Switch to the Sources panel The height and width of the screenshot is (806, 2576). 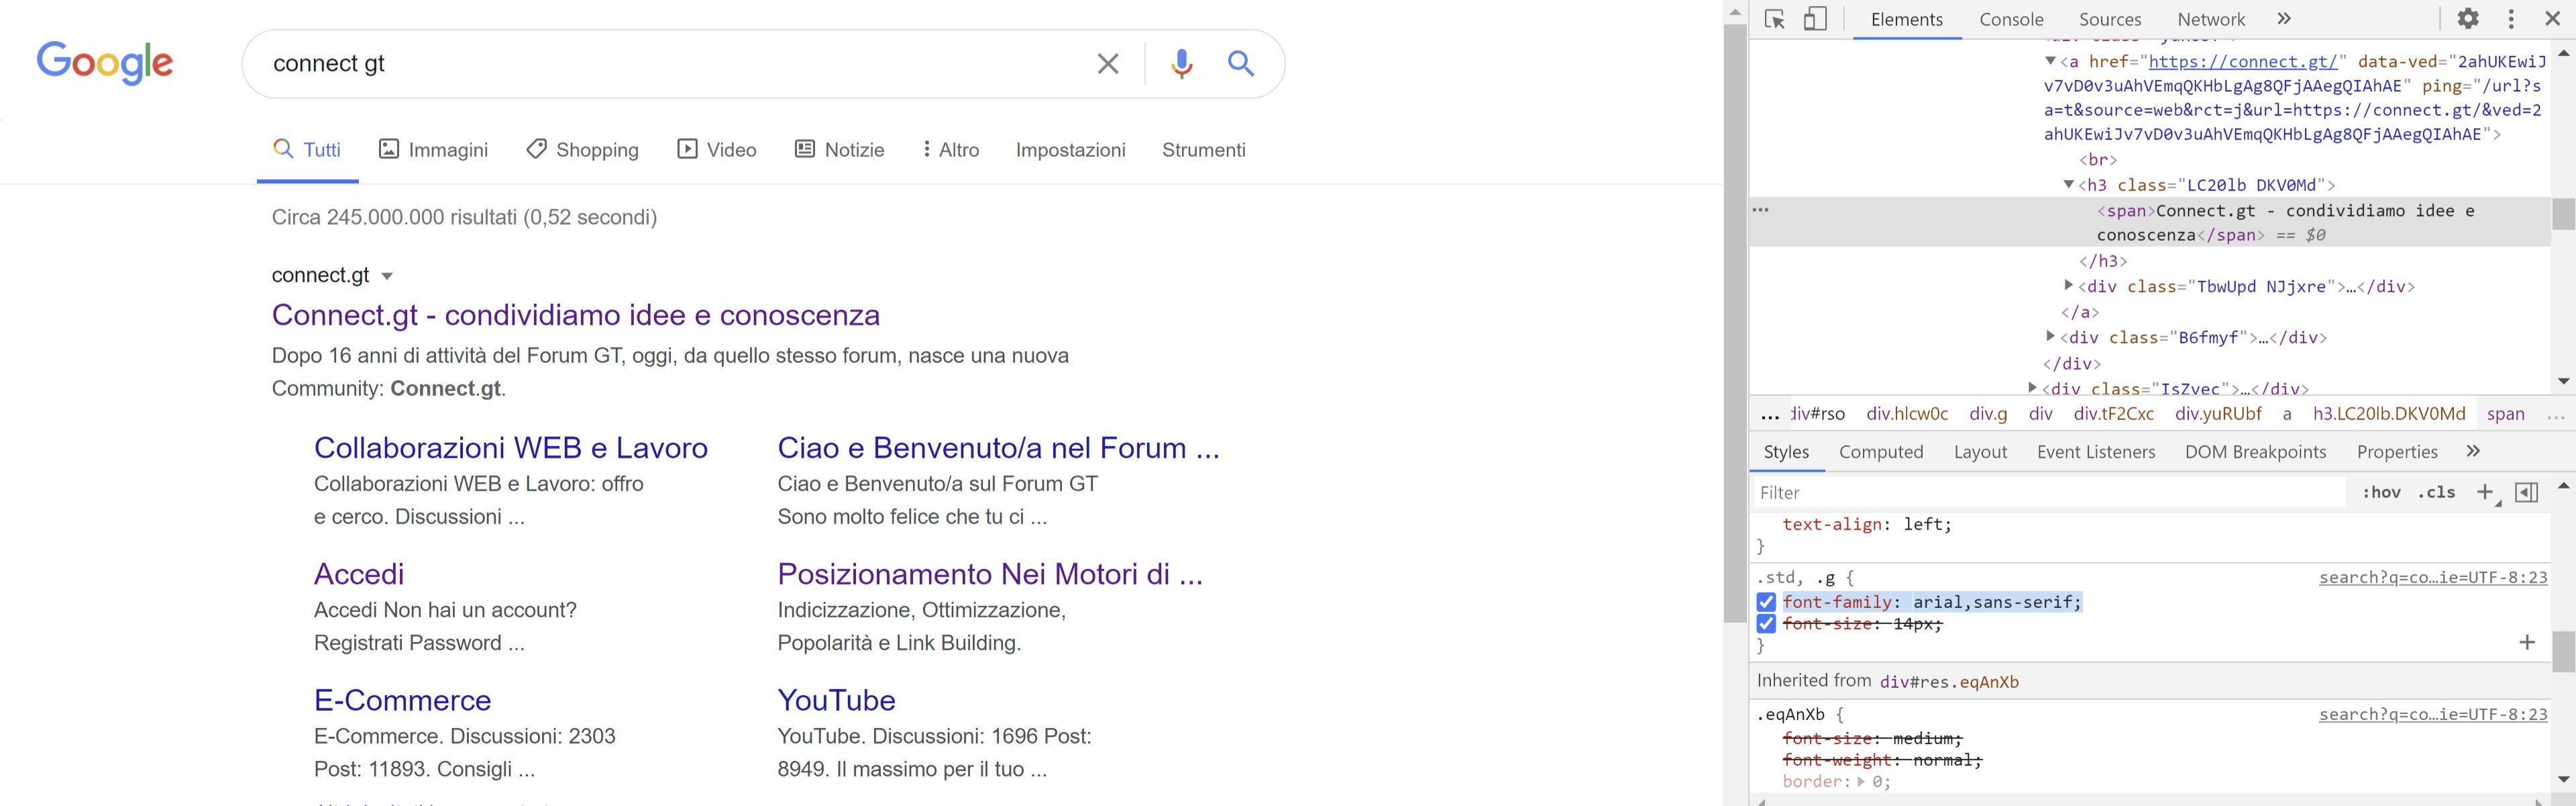point(2110,19)
